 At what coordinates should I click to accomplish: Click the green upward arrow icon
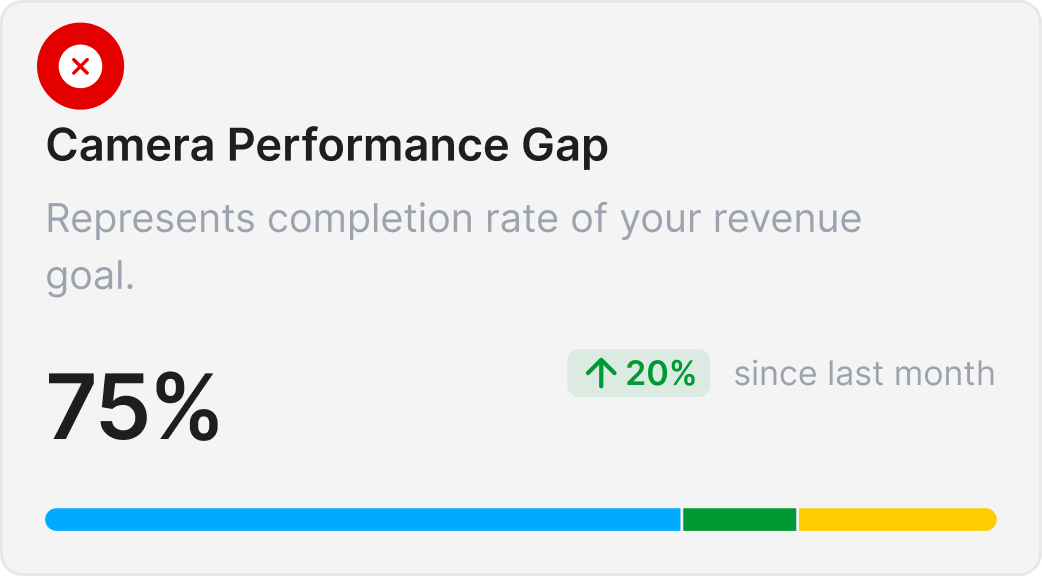(x=601, y=374)
